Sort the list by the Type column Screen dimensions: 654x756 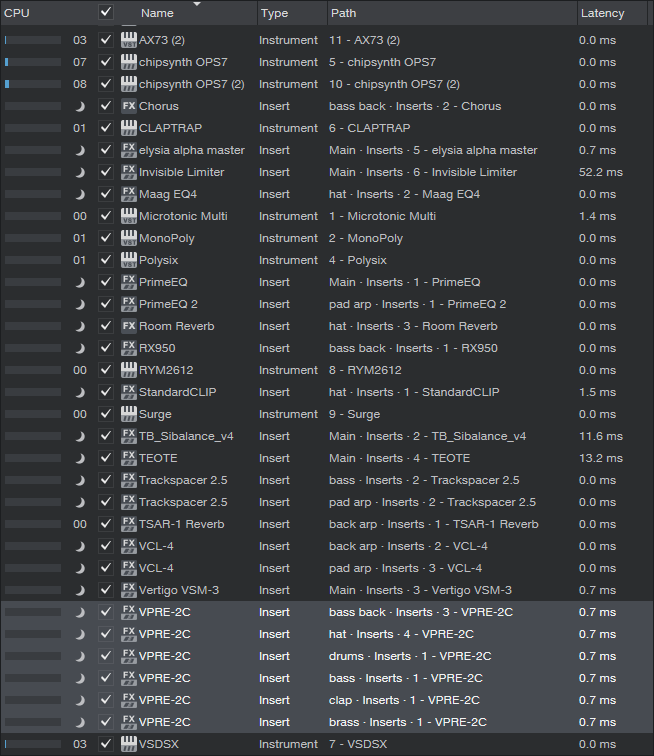[x=274, y=13]
